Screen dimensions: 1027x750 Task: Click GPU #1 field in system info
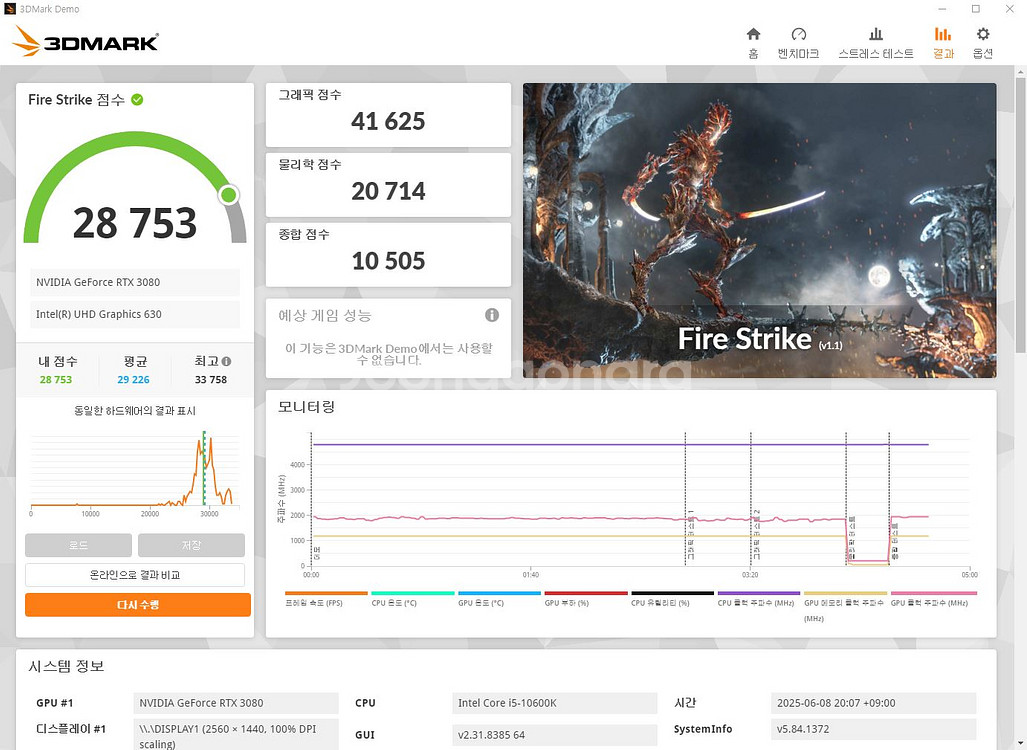coord(236,703)
